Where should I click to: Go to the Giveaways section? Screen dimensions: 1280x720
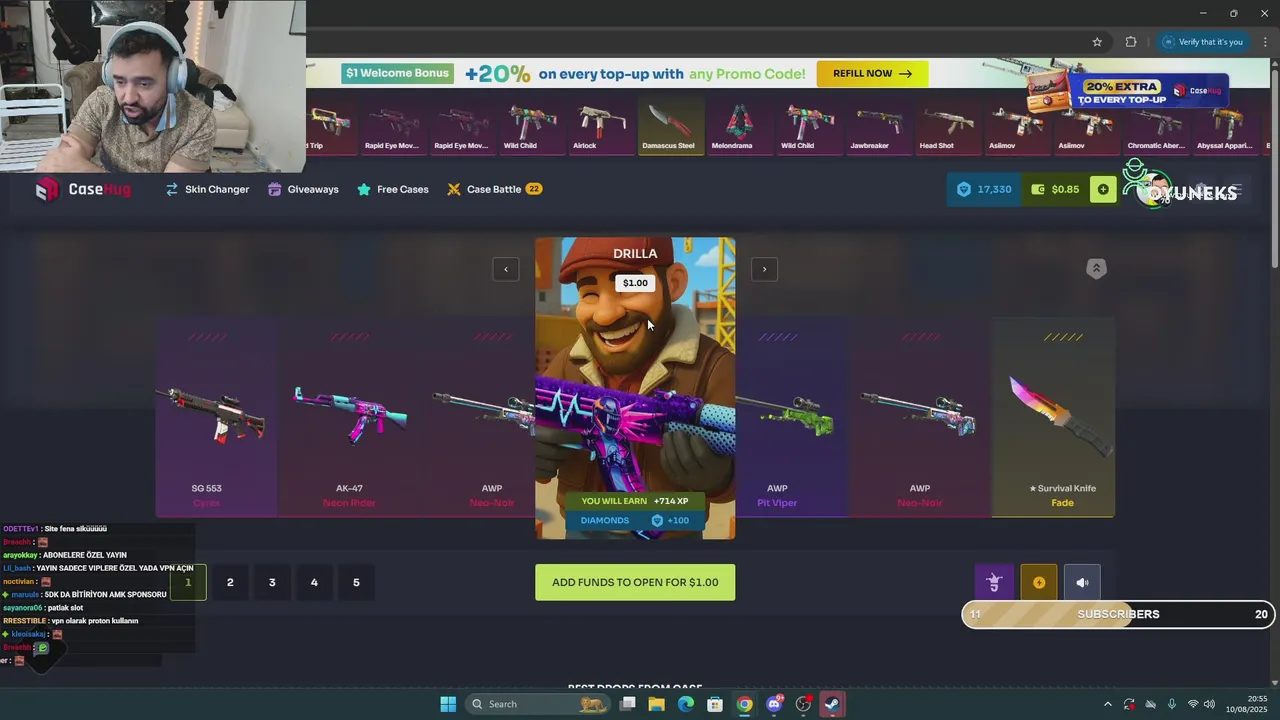pyautogui.click(x=303, y=189)
